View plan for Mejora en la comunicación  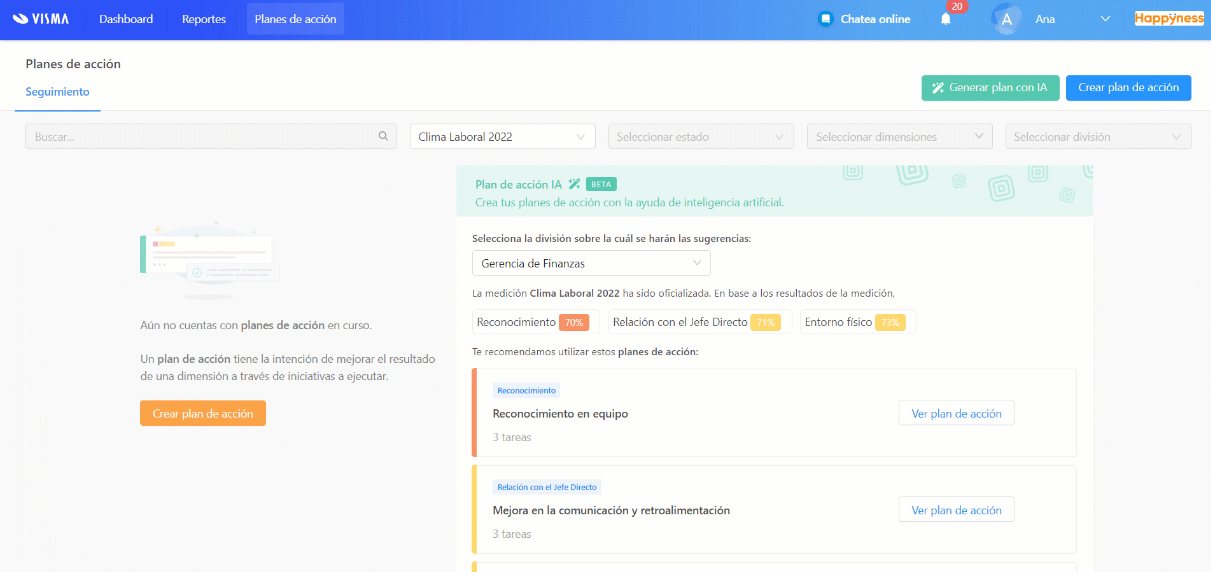tap(956, 510)
